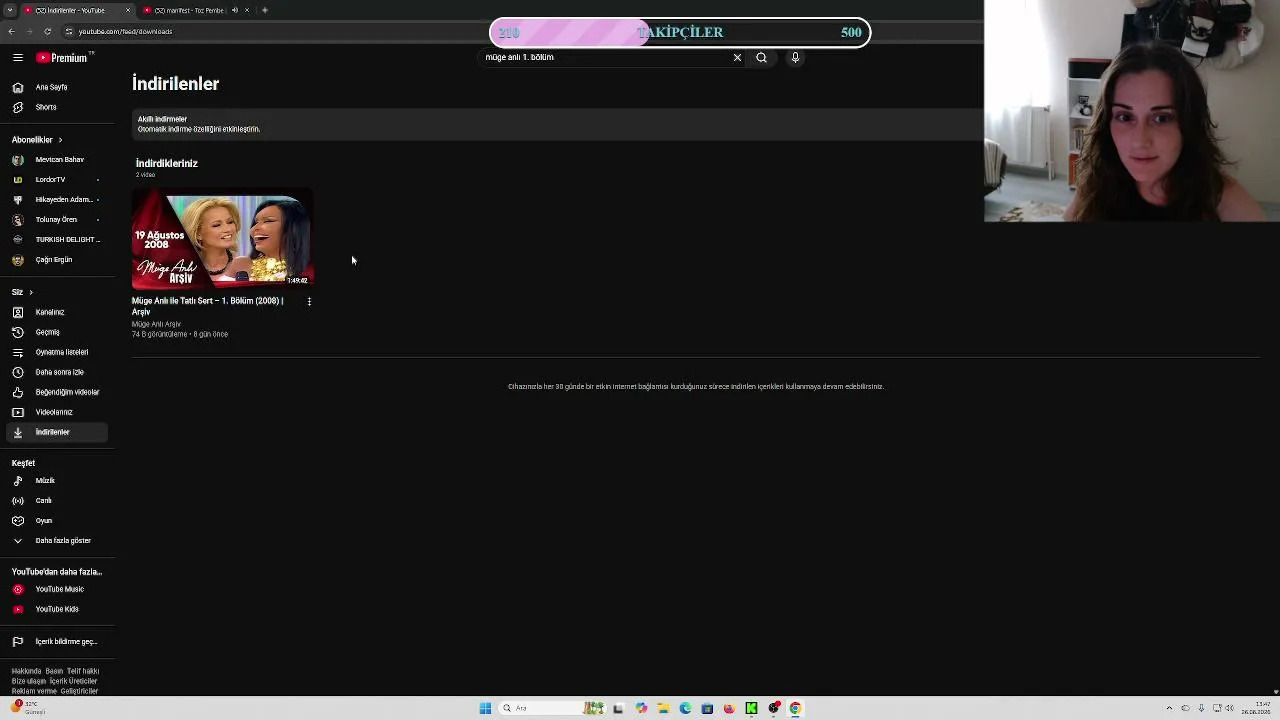Open the Tolunay Ören channel
The width and height of the screenshot is (1280, 720).
[57, 220]
